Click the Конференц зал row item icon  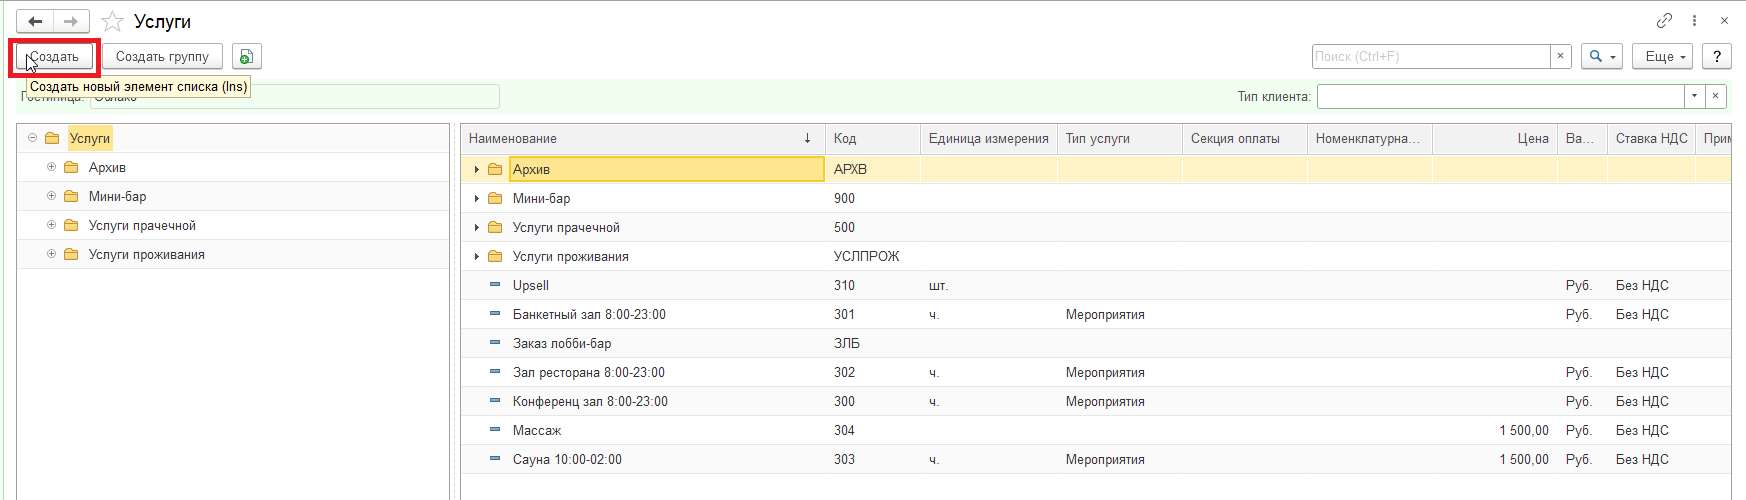click(x=495, y=401)
